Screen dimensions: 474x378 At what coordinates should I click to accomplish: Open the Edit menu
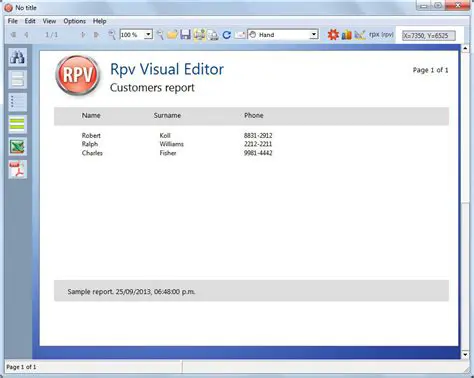(x=30, y=21)
